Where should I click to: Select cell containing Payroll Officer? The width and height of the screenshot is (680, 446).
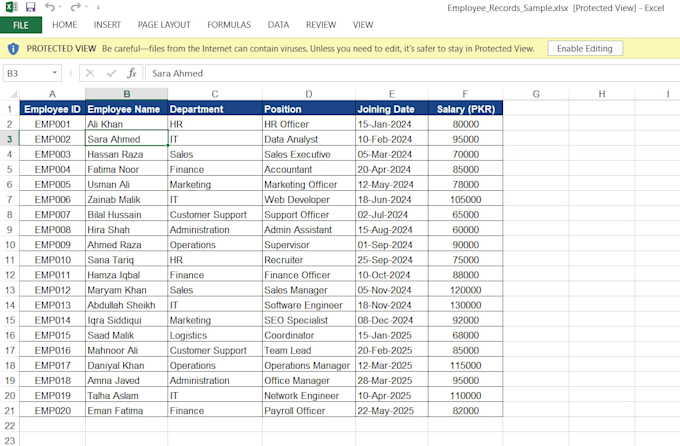[309, 410]
